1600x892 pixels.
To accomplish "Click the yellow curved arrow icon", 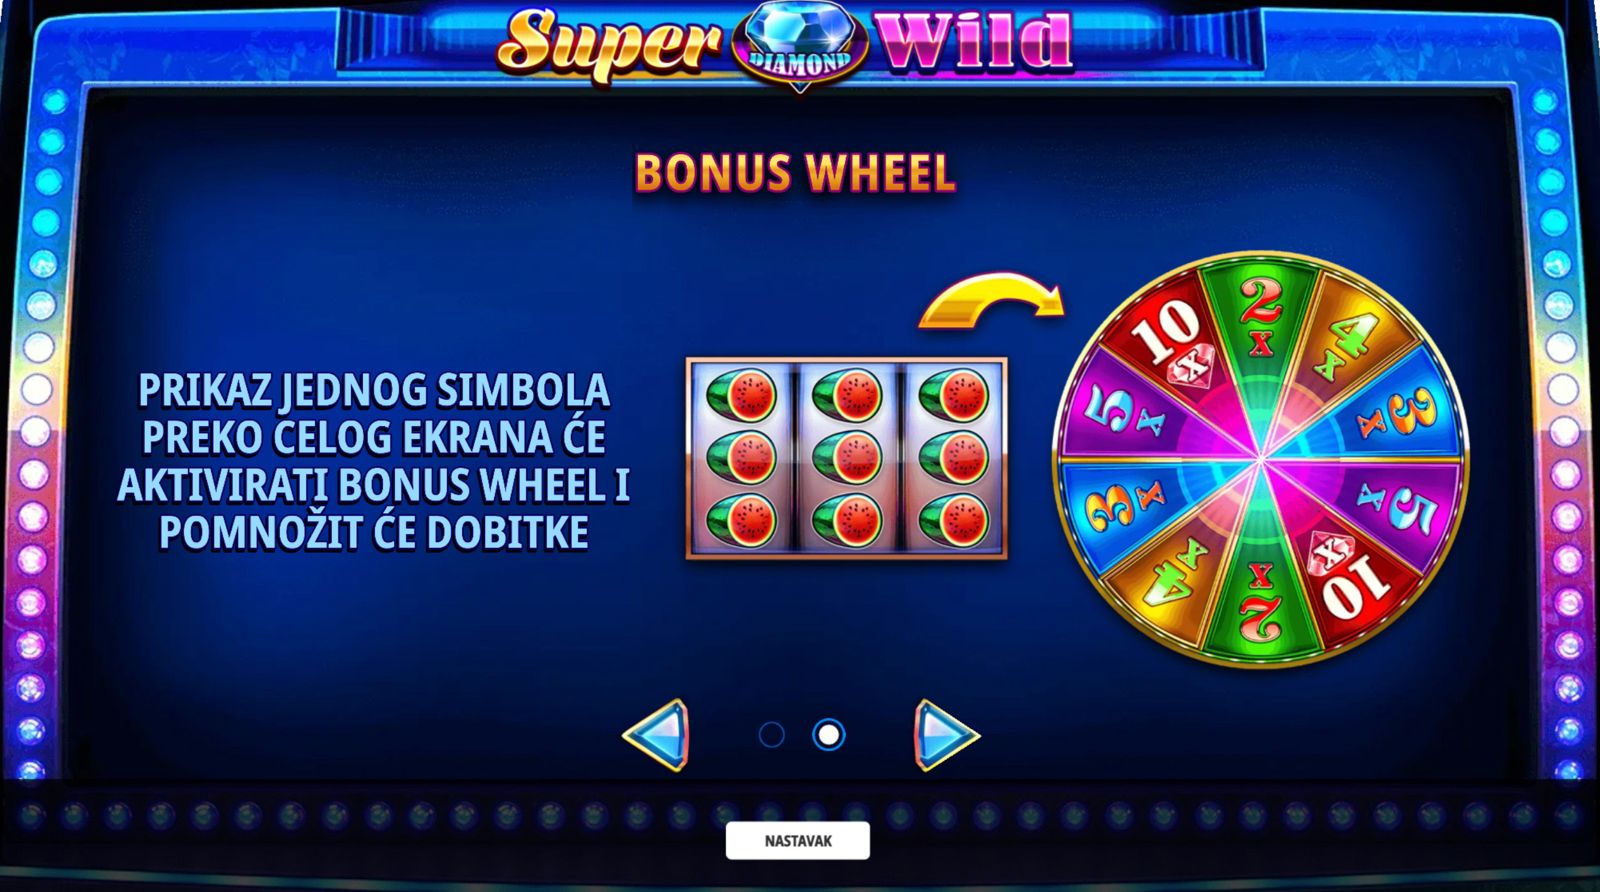I will coord(991,298).
